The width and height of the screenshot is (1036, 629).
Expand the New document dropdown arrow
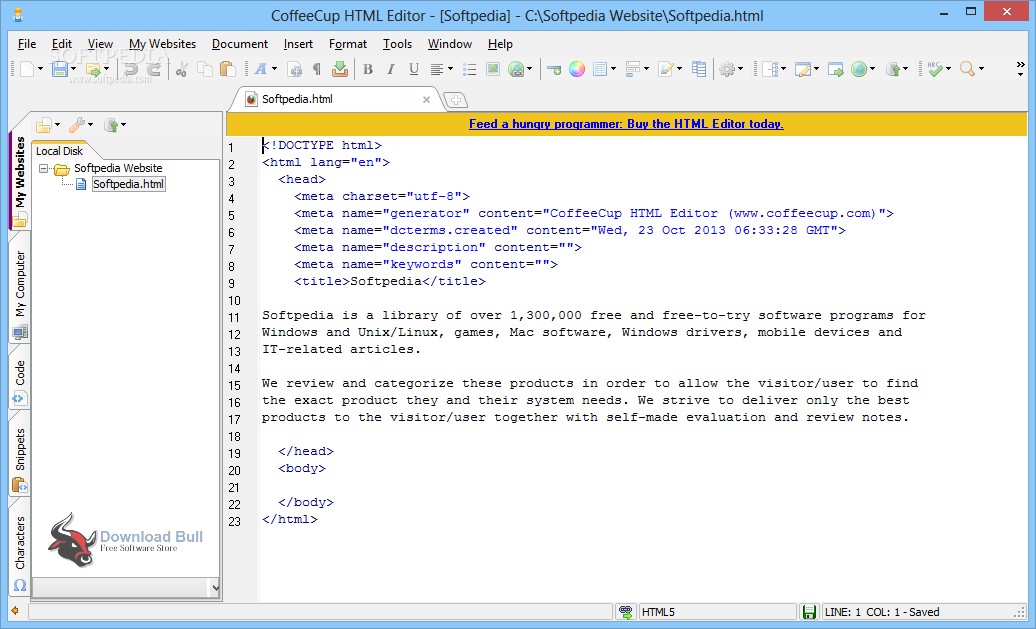pos(40,69)
